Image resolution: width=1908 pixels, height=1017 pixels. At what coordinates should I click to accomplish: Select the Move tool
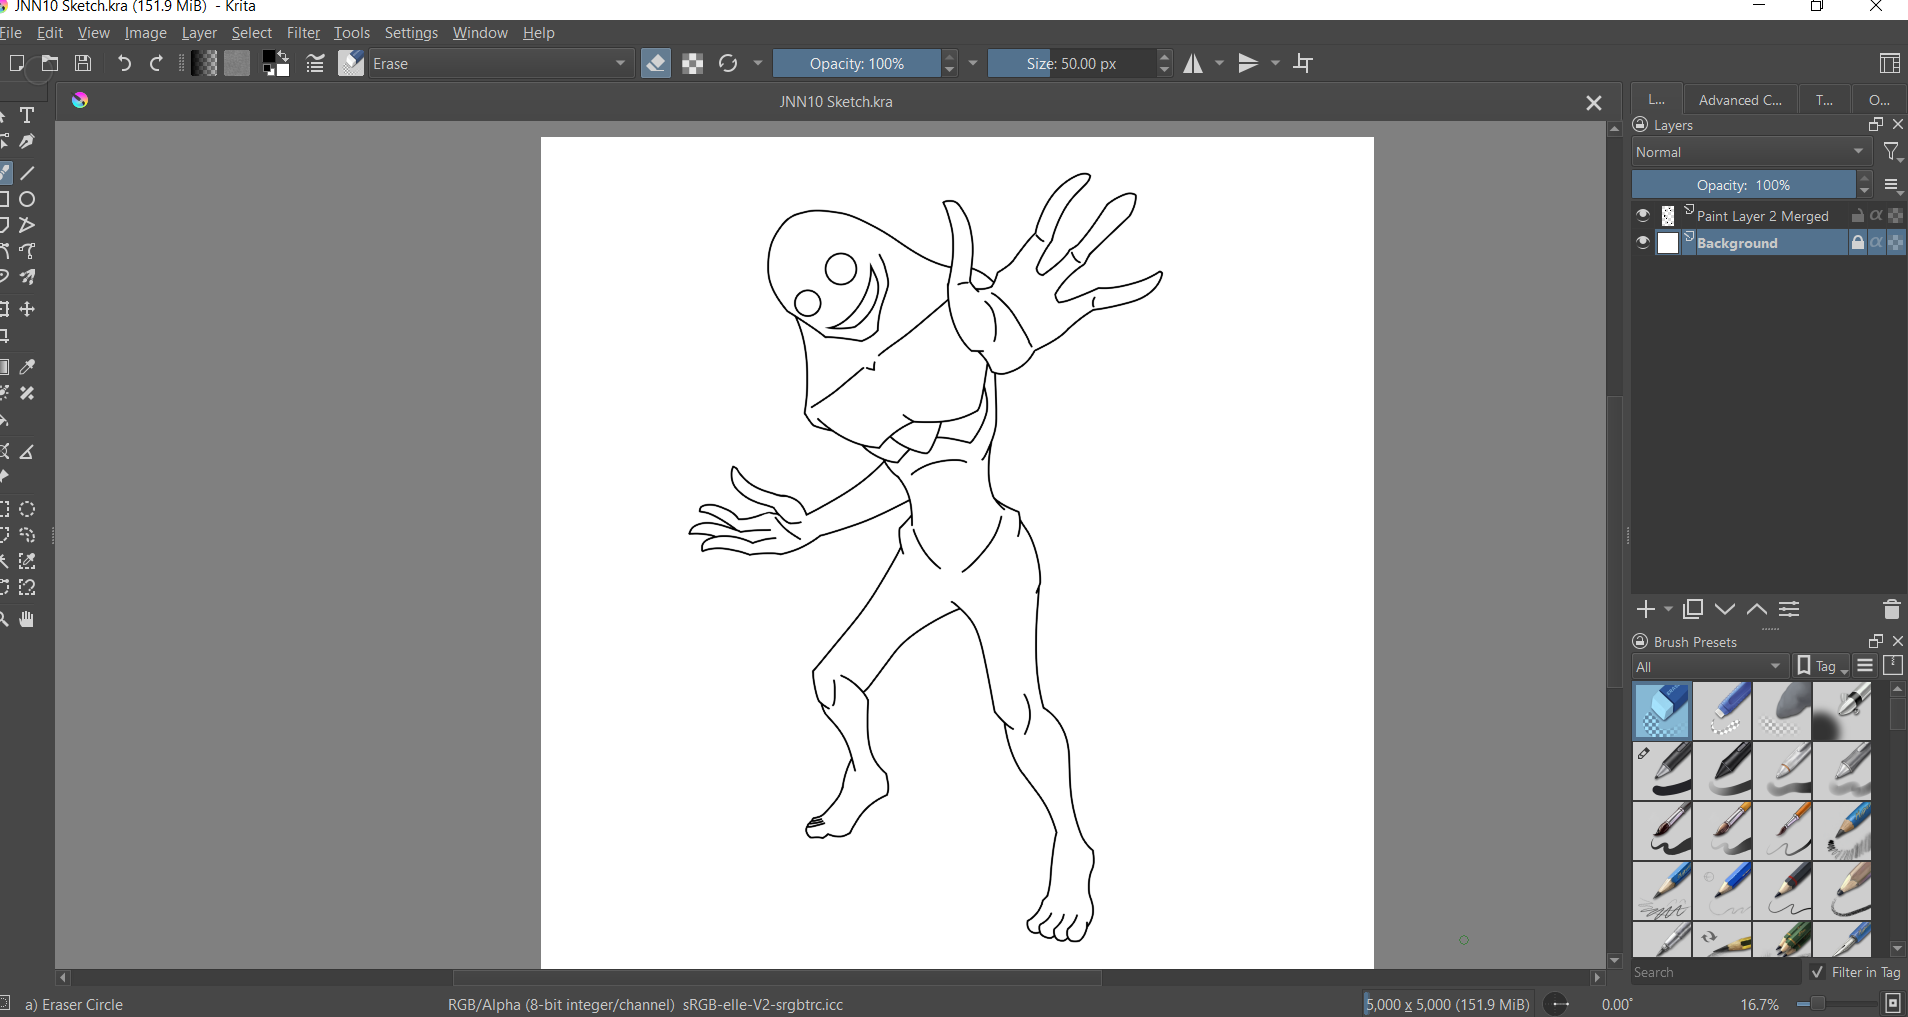[28, 310]
